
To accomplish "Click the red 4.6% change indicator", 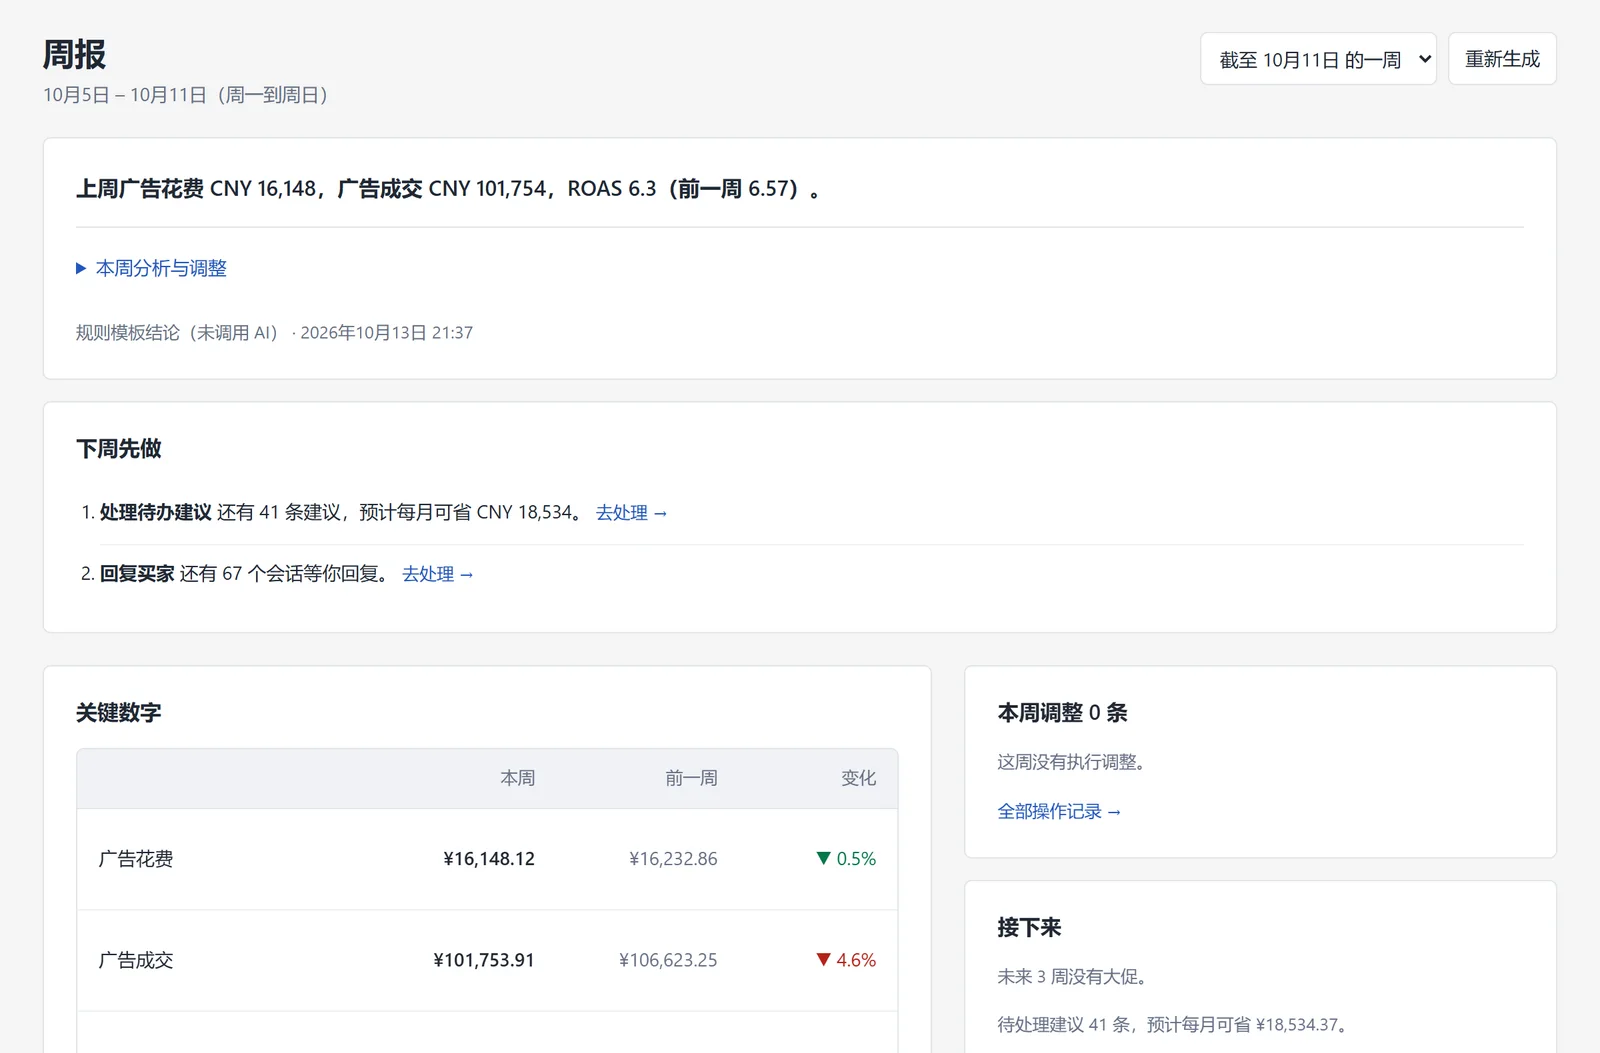I will pos(846,960).
